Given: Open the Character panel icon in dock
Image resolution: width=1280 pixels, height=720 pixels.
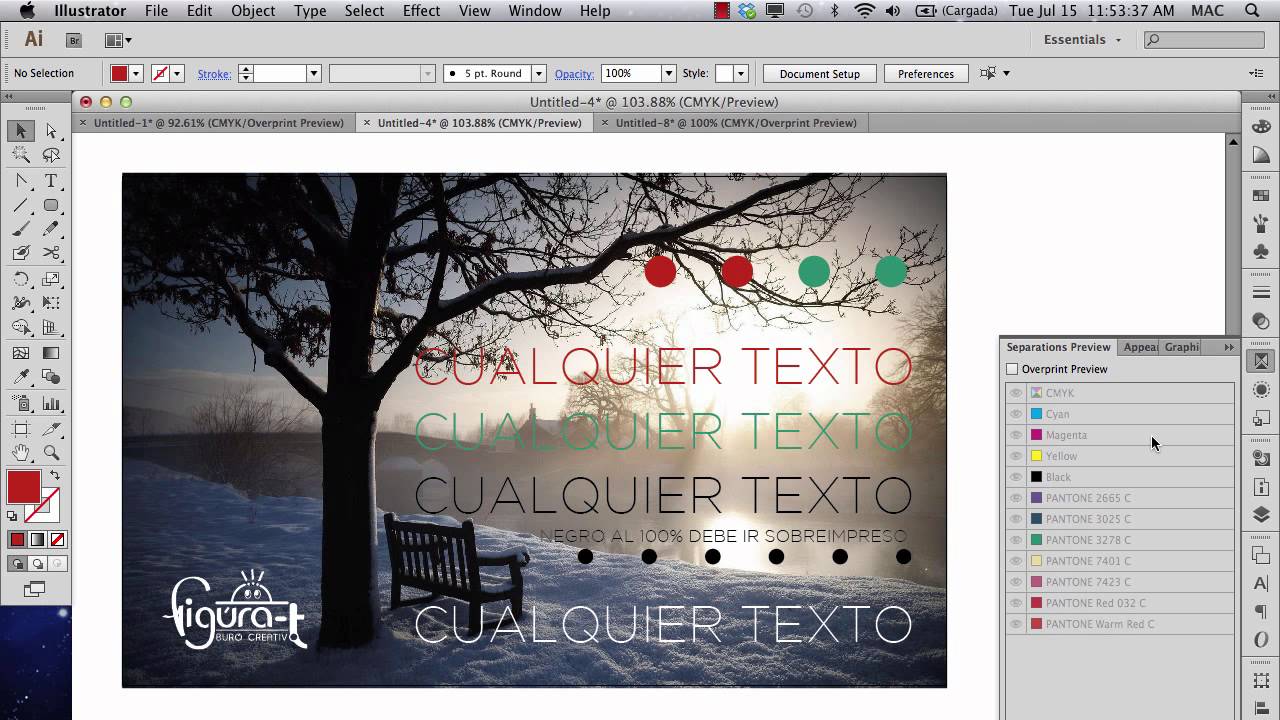Looking at the screenshot, I should pos(1261,583).
